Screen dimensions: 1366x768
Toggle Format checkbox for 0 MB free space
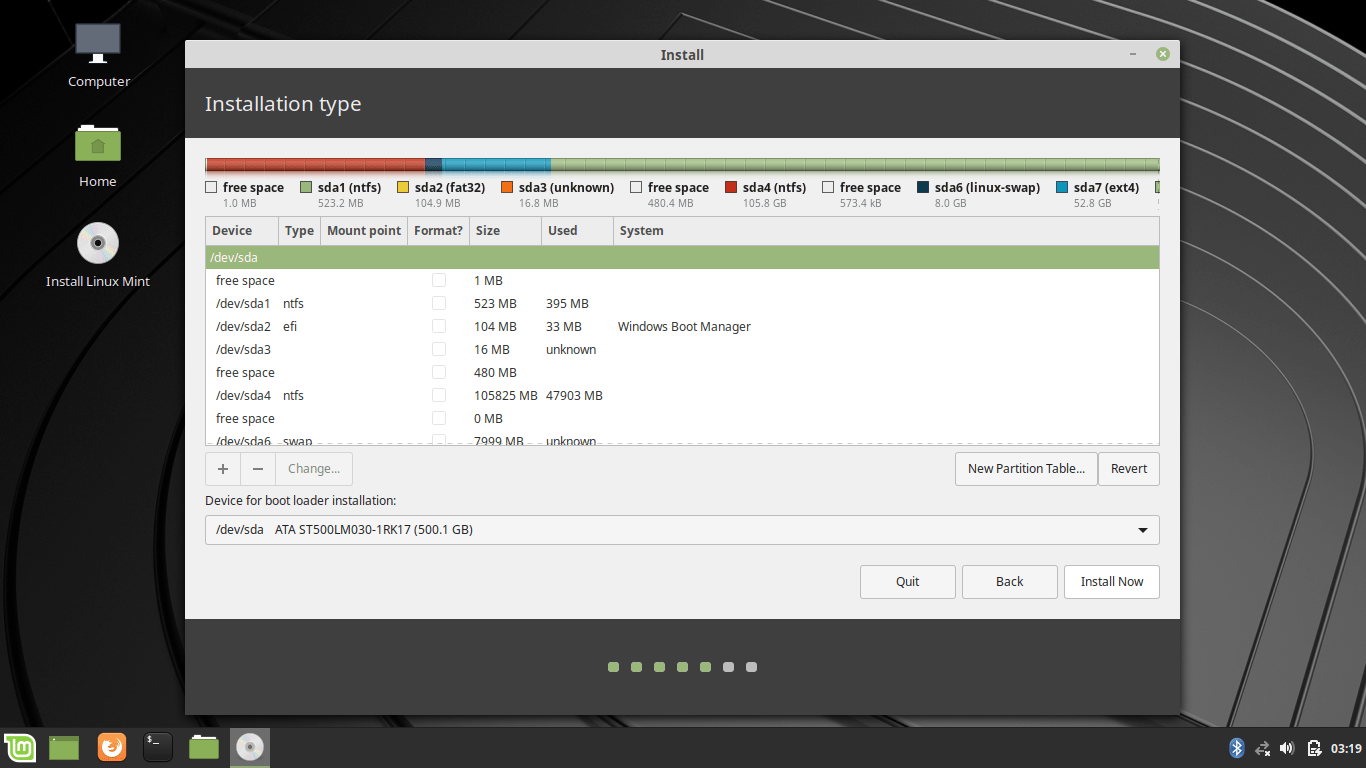tap(439, 418)
